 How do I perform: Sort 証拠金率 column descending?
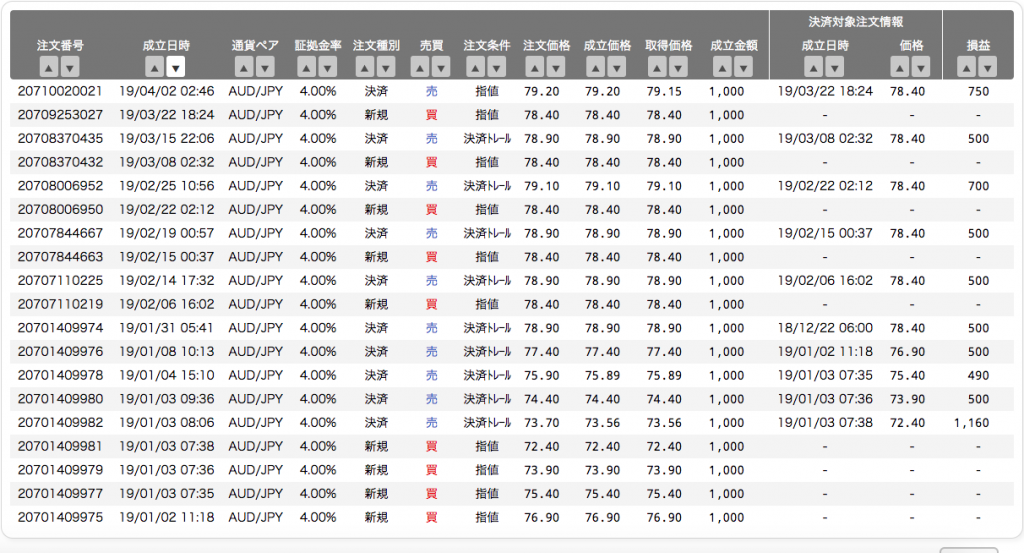(327, 67)
